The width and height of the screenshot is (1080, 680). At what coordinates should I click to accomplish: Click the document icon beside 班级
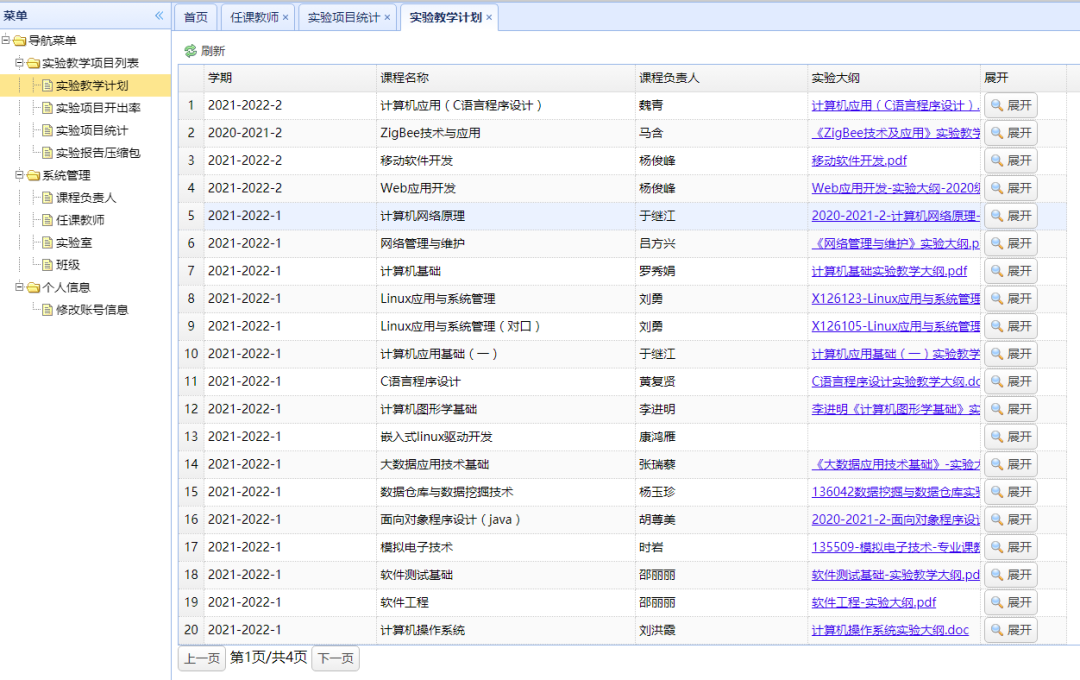click(46, 265)
